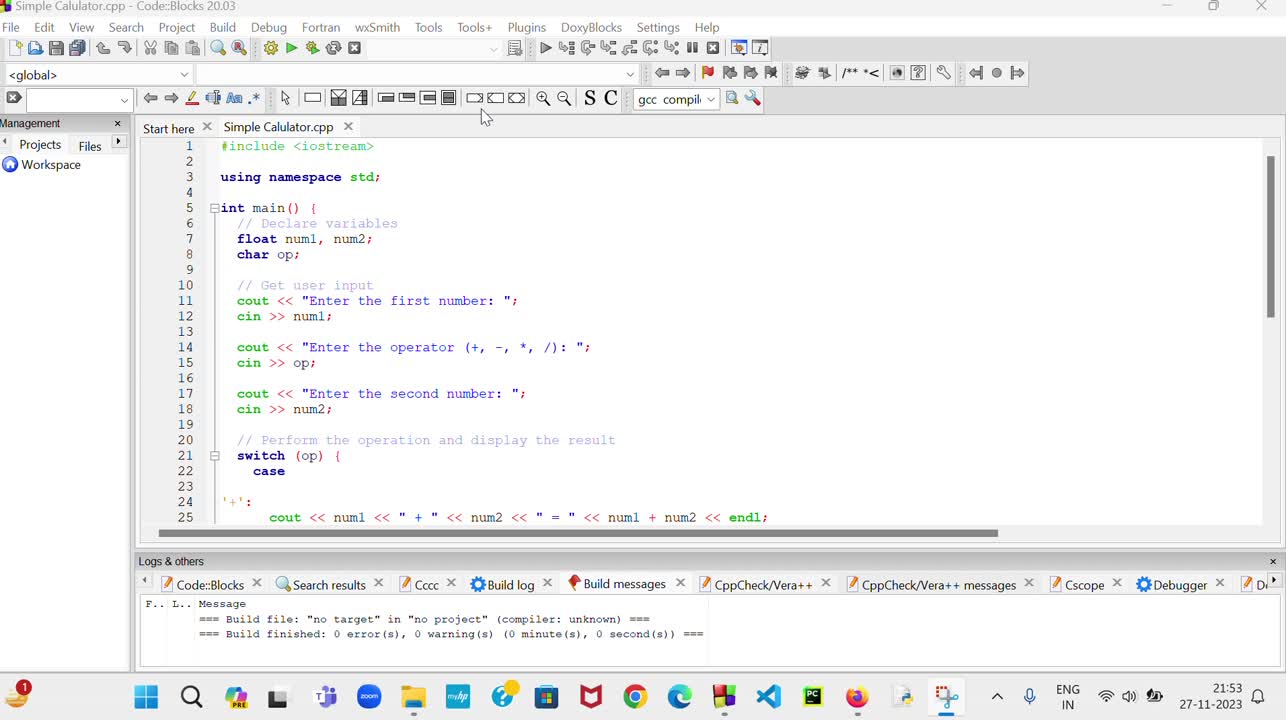Click the Save file icon
1286x720 pixels.
coord(56,48)
